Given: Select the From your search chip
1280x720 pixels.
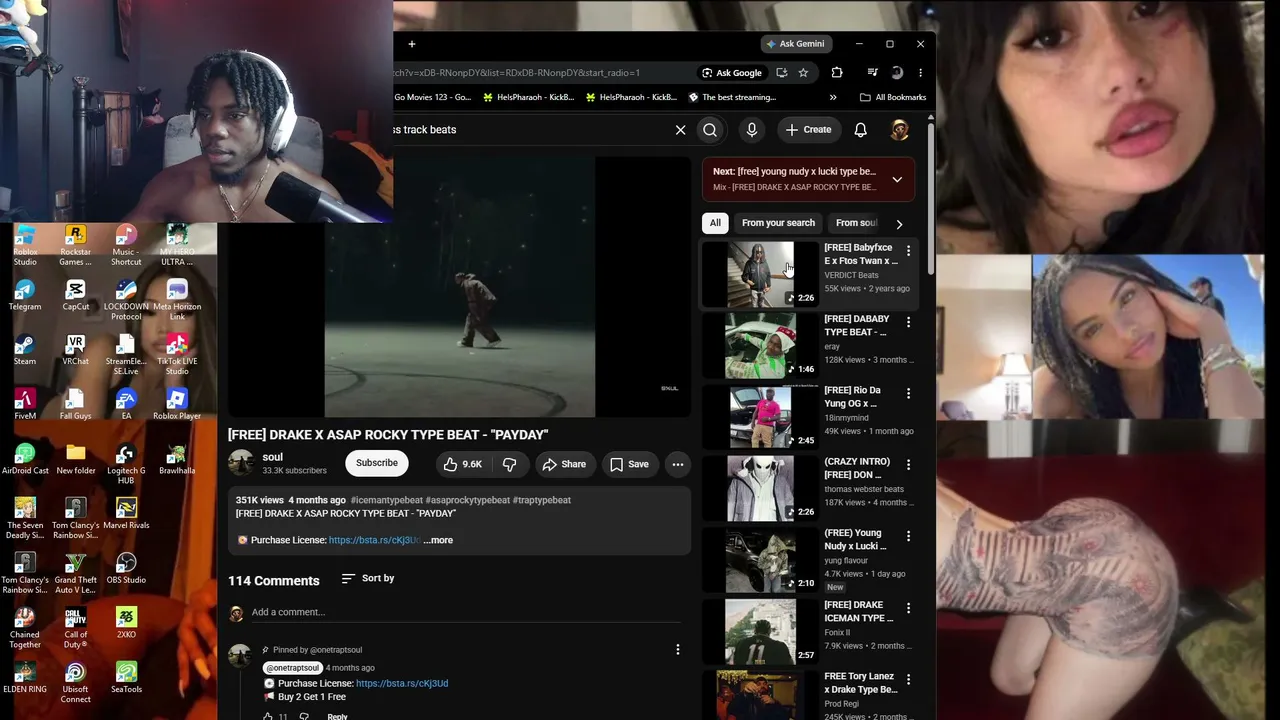Looking at the screenshot, I should pyautogui.click(x=778, y=223).
